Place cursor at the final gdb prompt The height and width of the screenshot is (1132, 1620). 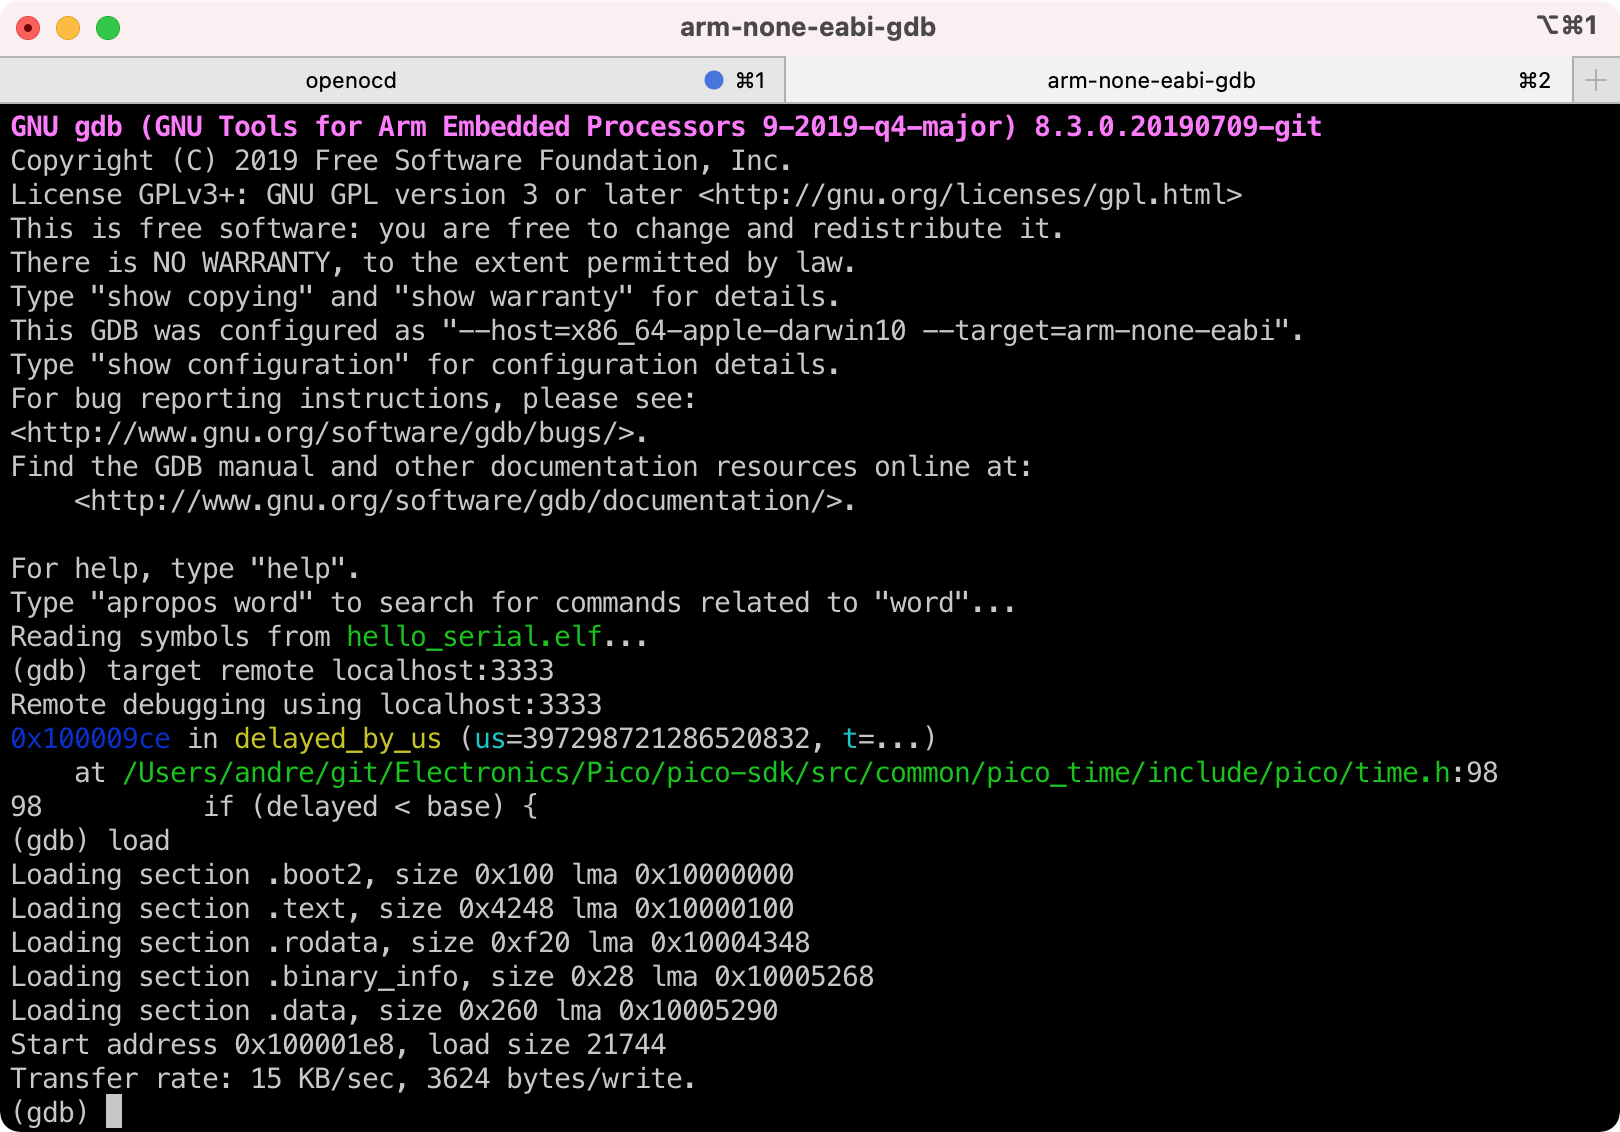[113, 1112]
